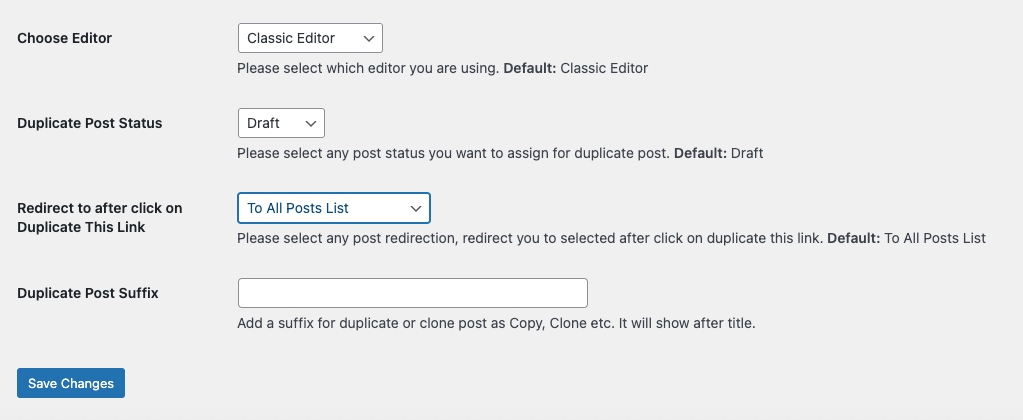
Task: Open the Duplicate Post Status dropdown
Action: click(x=281, y=123)
